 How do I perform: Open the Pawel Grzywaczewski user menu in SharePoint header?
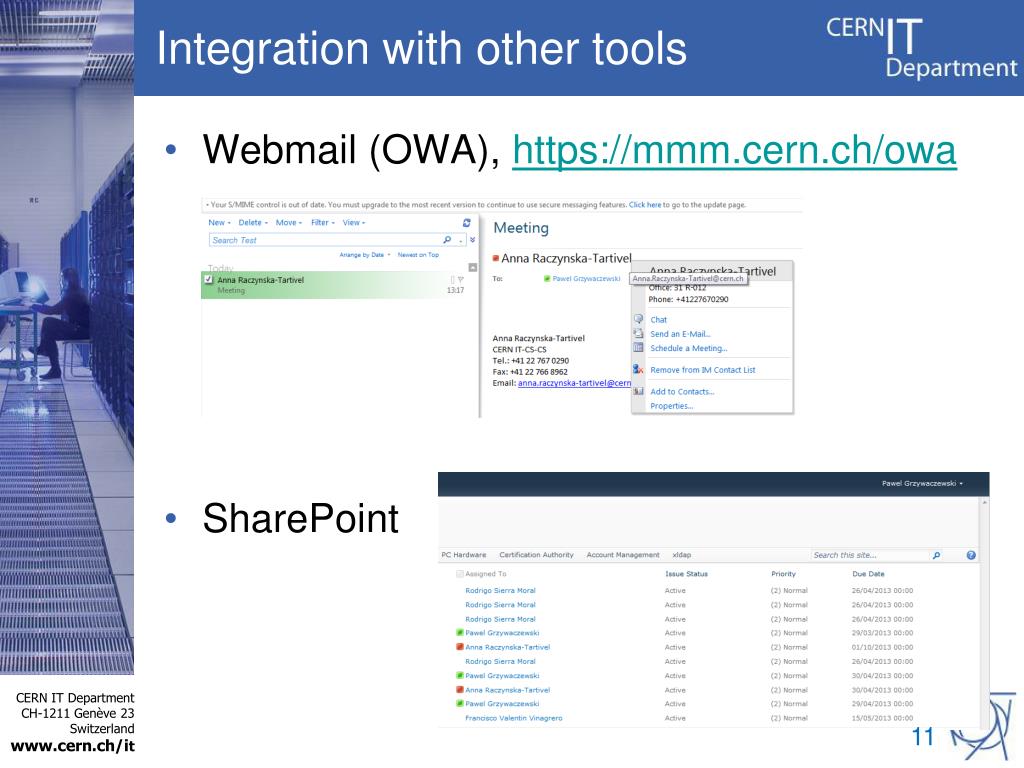[922, 483]
